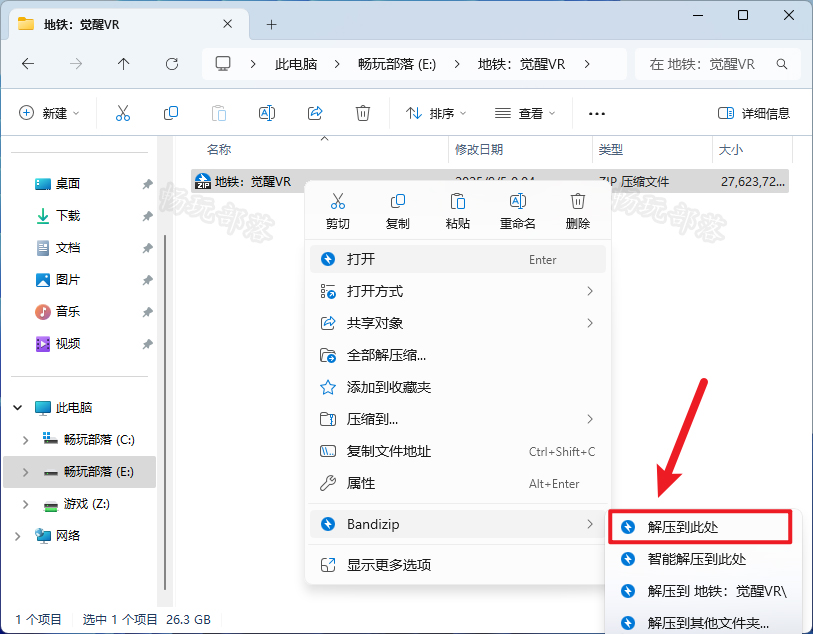Image resolution: width=813 pixels, height=634 pixels.
Task: Choose 打开 in the context menu
Action: [x=458, y=259]
